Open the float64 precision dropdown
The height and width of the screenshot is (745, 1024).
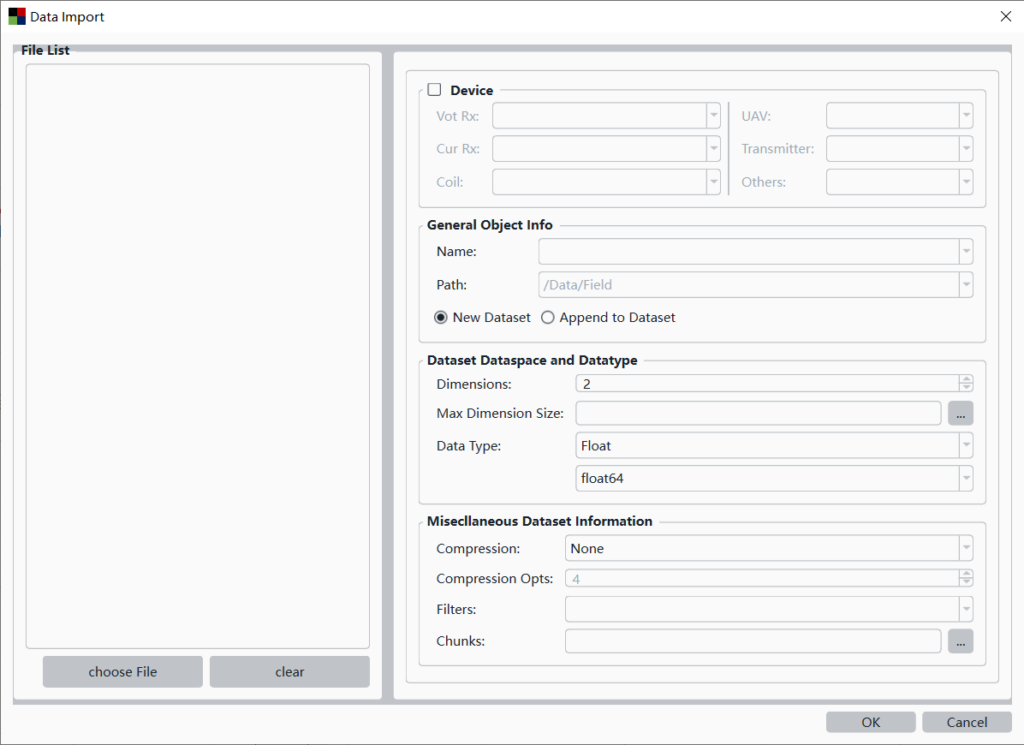pos(965,479)
